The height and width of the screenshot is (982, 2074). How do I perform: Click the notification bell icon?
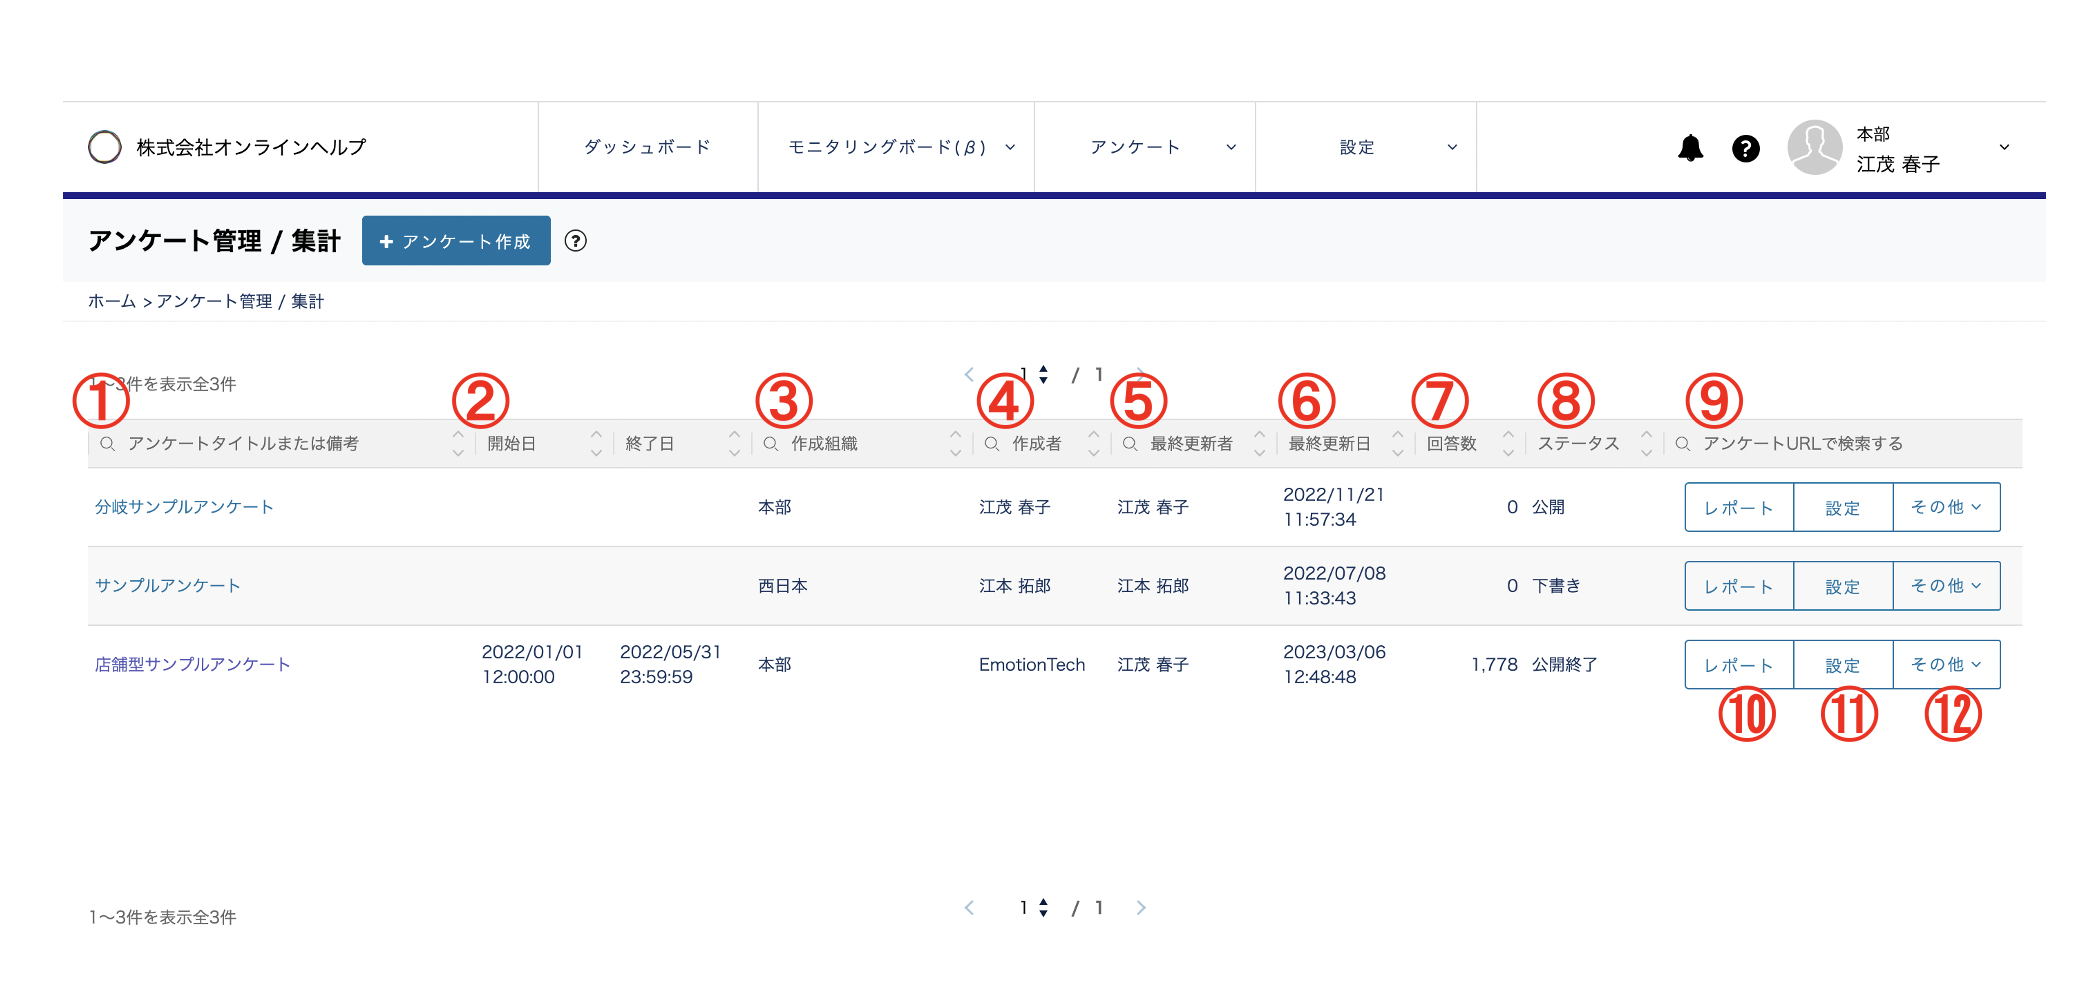point(1690,148)
